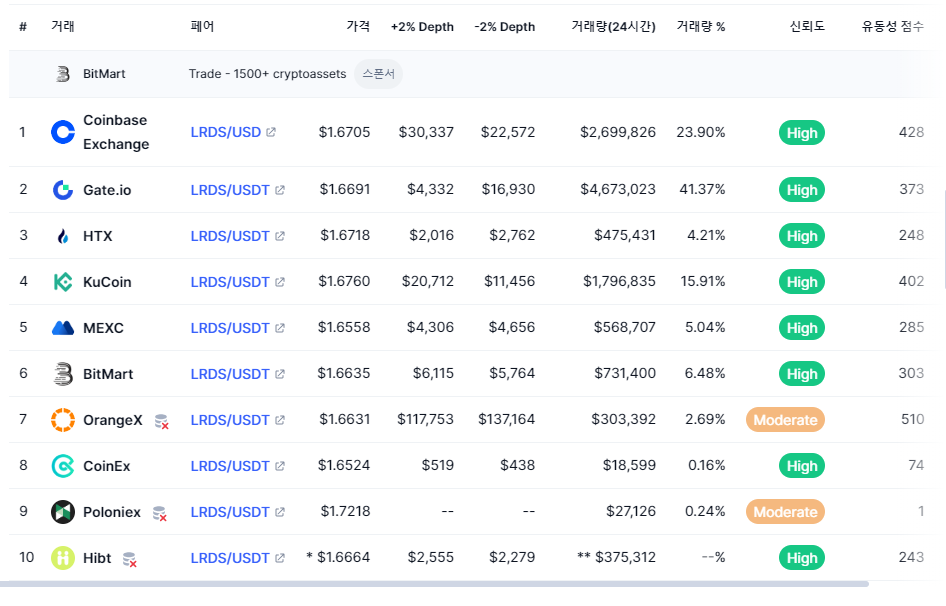
Task: Open external link icon in CoinEx row
Action: tap(280, 466)
